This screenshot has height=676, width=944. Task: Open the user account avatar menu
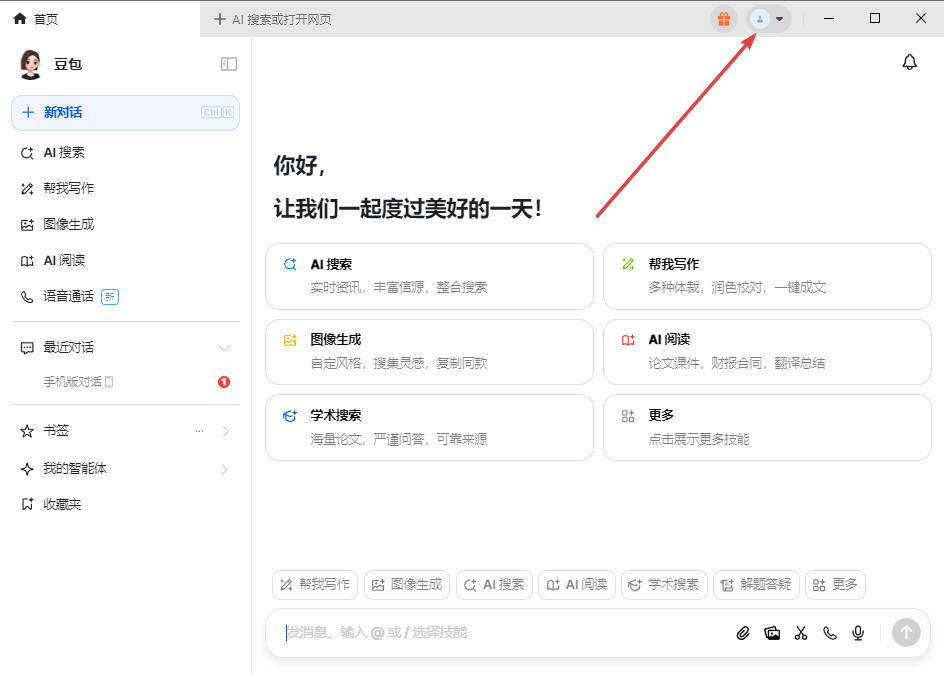[768, 19]
